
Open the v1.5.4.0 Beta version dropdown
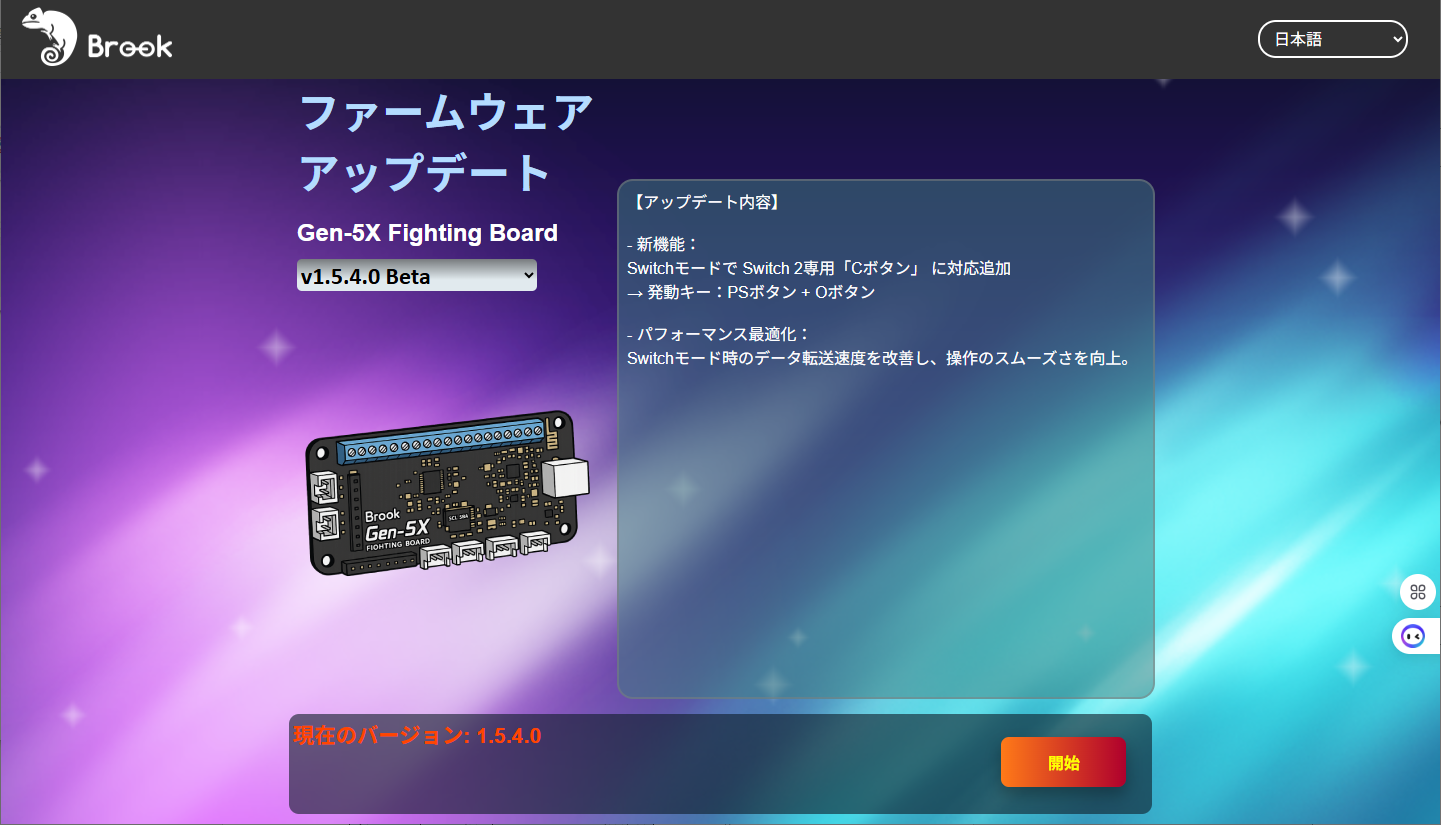(417, 276)
